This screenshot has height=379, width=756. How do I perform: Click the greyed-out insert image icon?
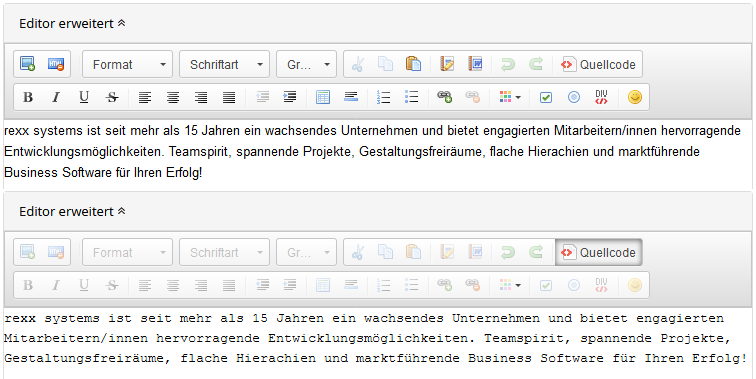point(27,252)
